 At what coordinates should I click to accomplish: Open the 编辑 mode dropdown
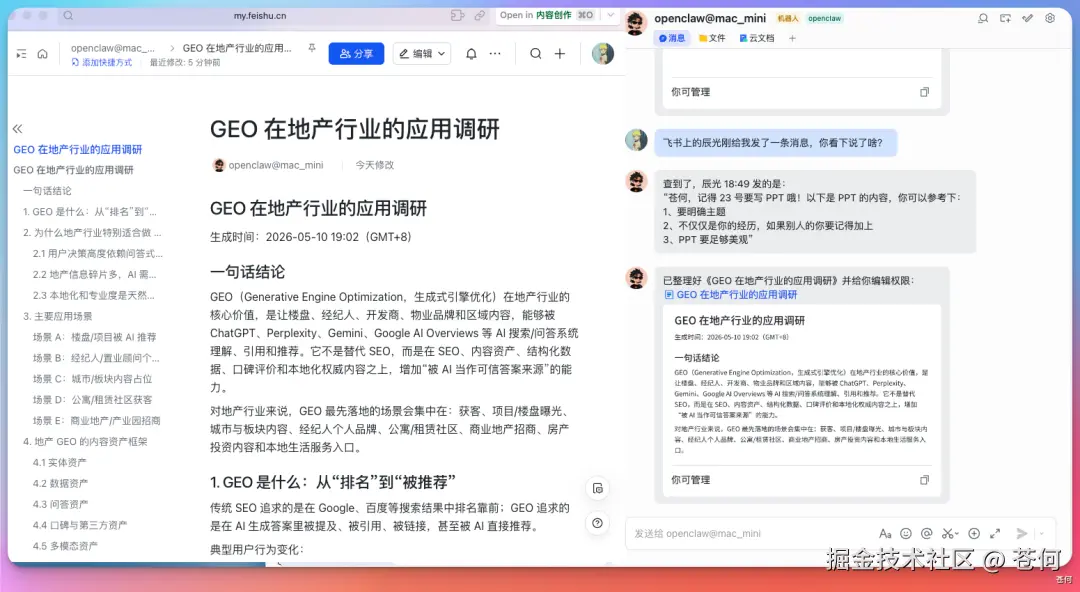point(422,54)
